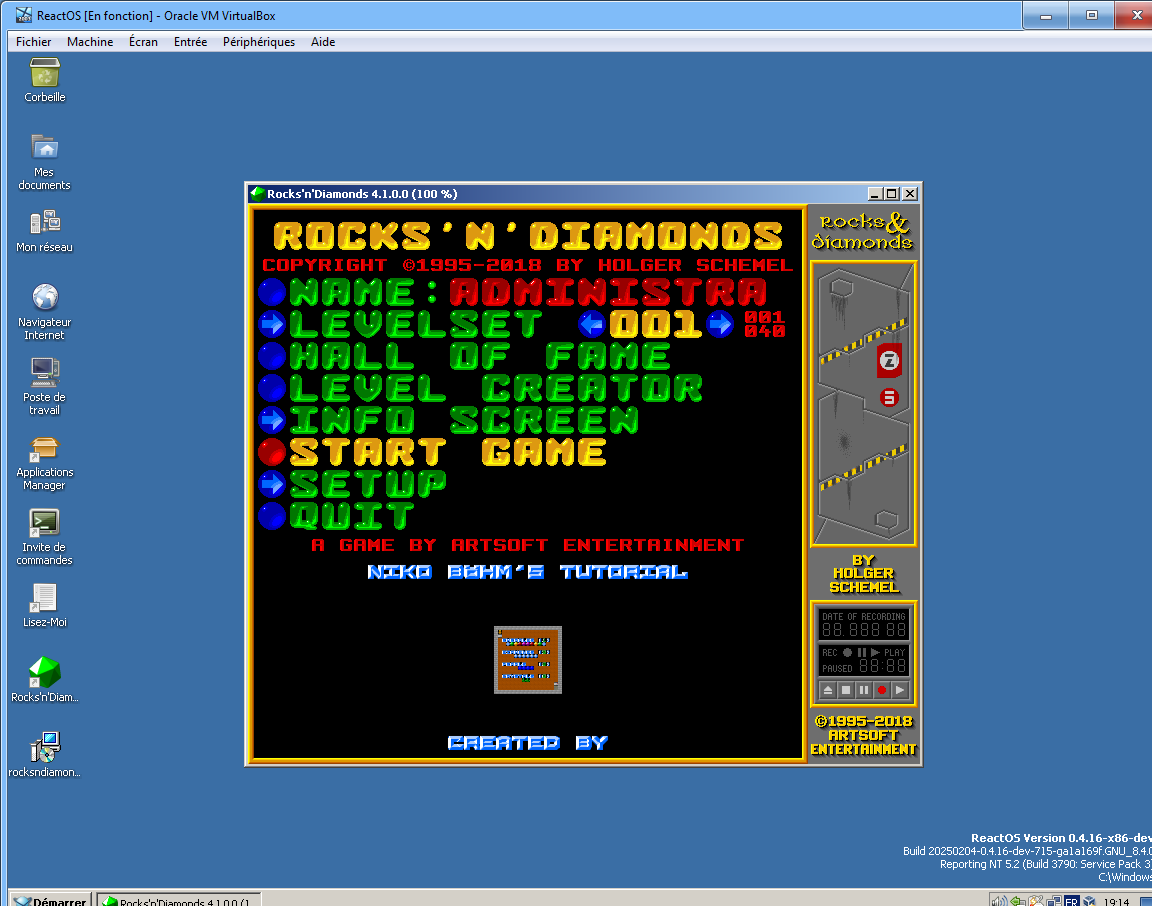Viewport: 1152px width, 906px height.
Task: Open the Entrée menu in VirtualBox
Action: click(x=190, y=42)
